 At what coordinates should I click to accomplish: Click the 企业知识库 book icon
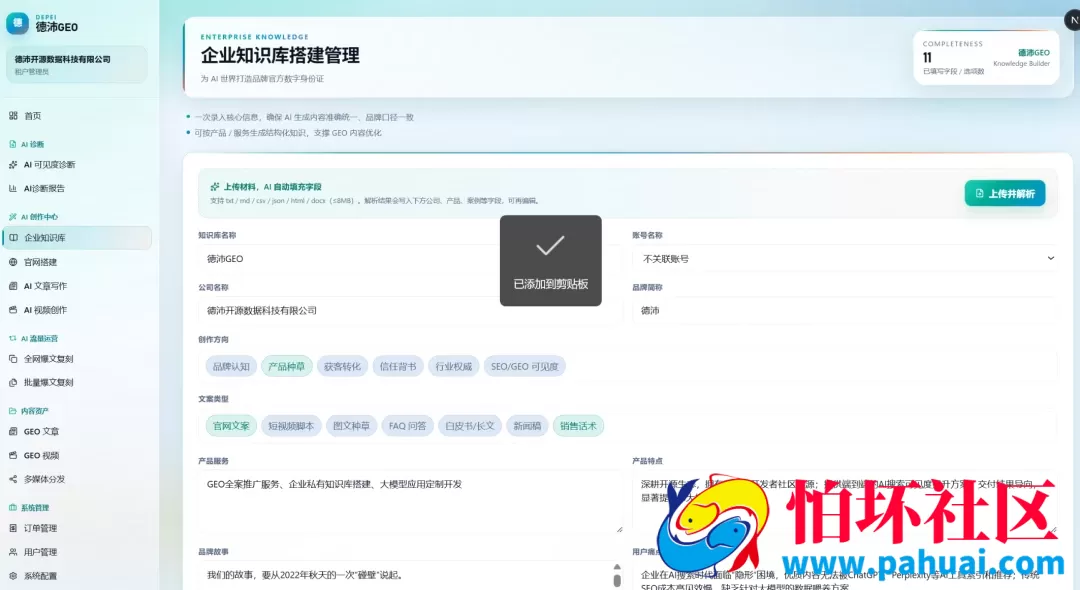point(14,238)
